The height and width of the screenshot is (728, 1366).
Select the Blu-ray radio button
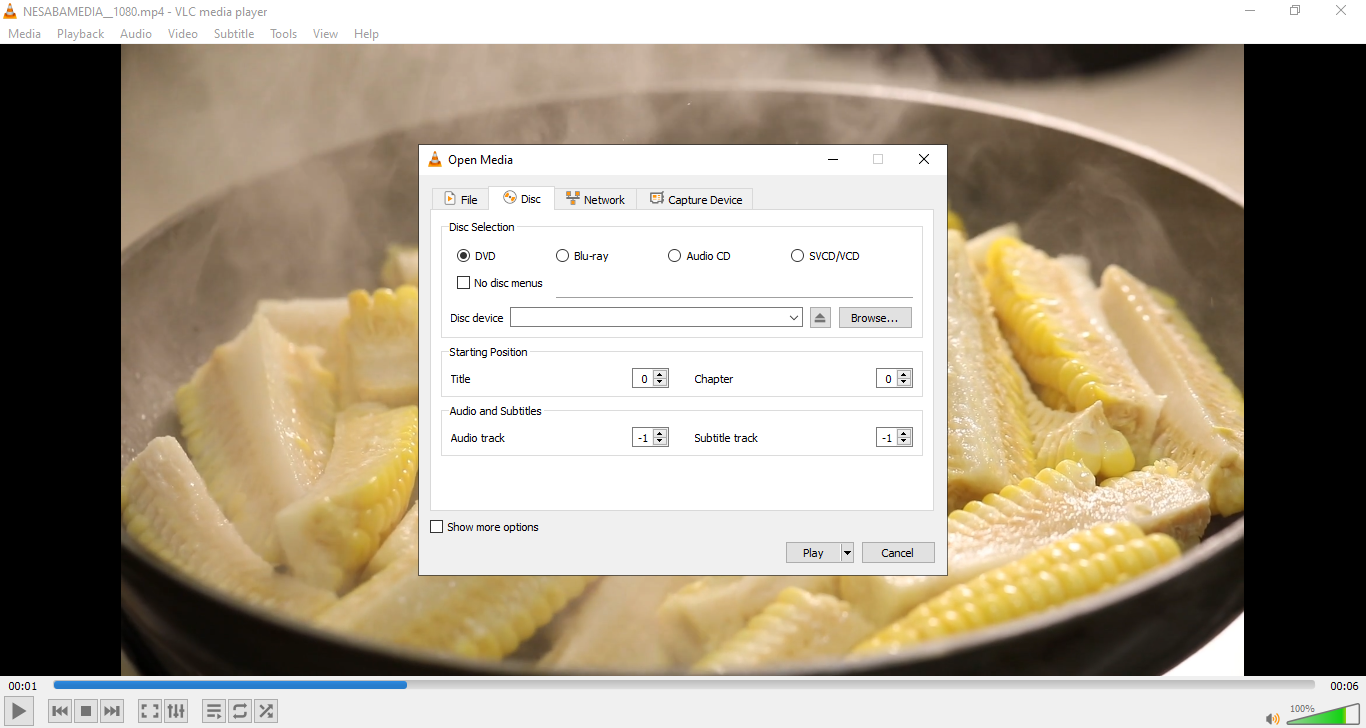coord(563,256)
